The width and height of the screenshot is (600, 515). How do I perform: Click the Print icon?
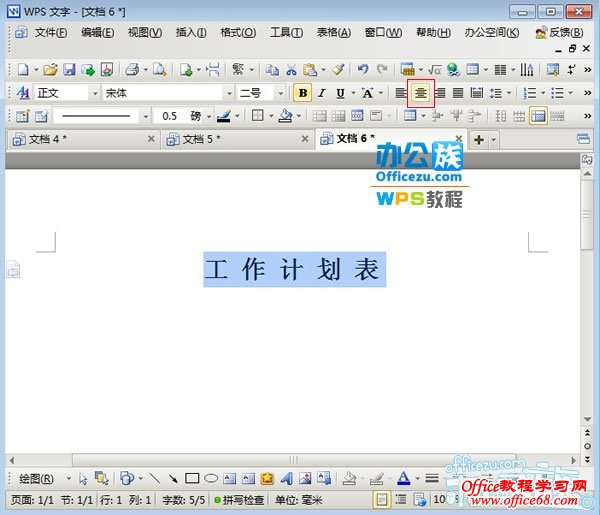tap(132, 70)
